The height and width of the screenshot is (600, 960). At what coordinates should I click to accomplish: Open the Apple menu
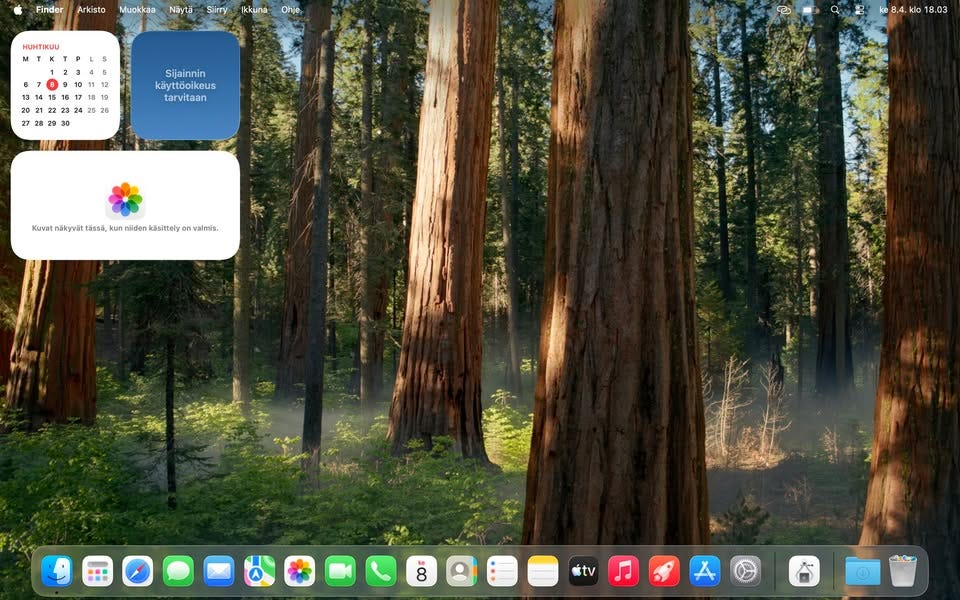click(x=17, y=9)
